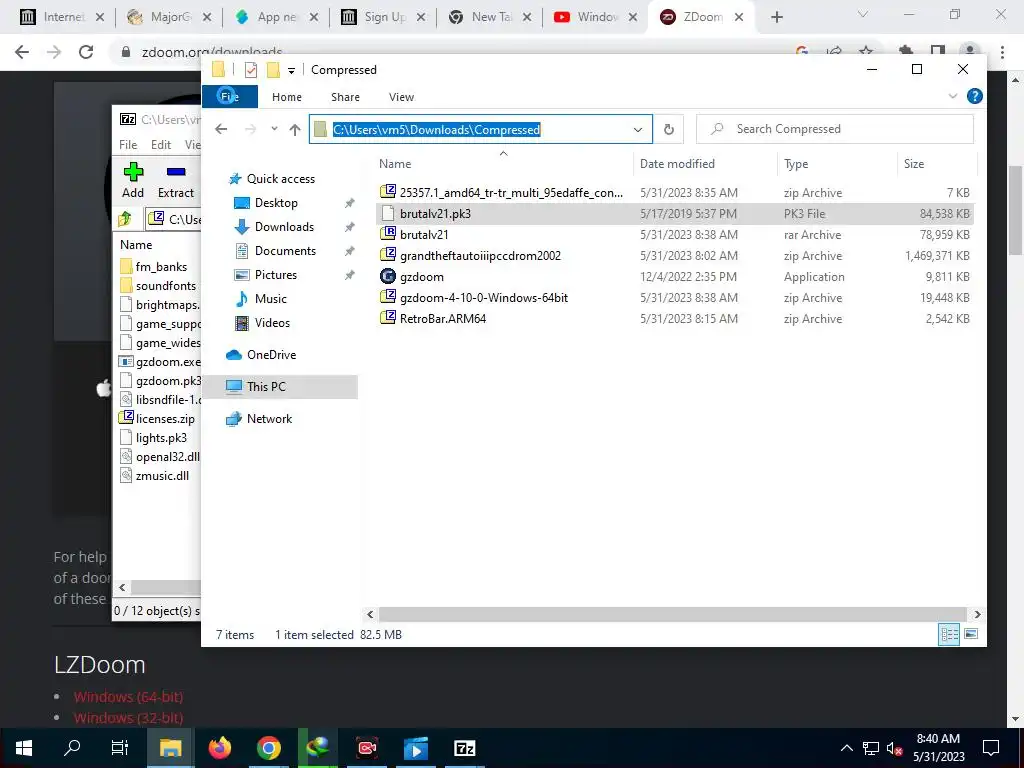Select licenses.zip in 7-Zip window
The image size is (1024, 768).
coord(157,419)
